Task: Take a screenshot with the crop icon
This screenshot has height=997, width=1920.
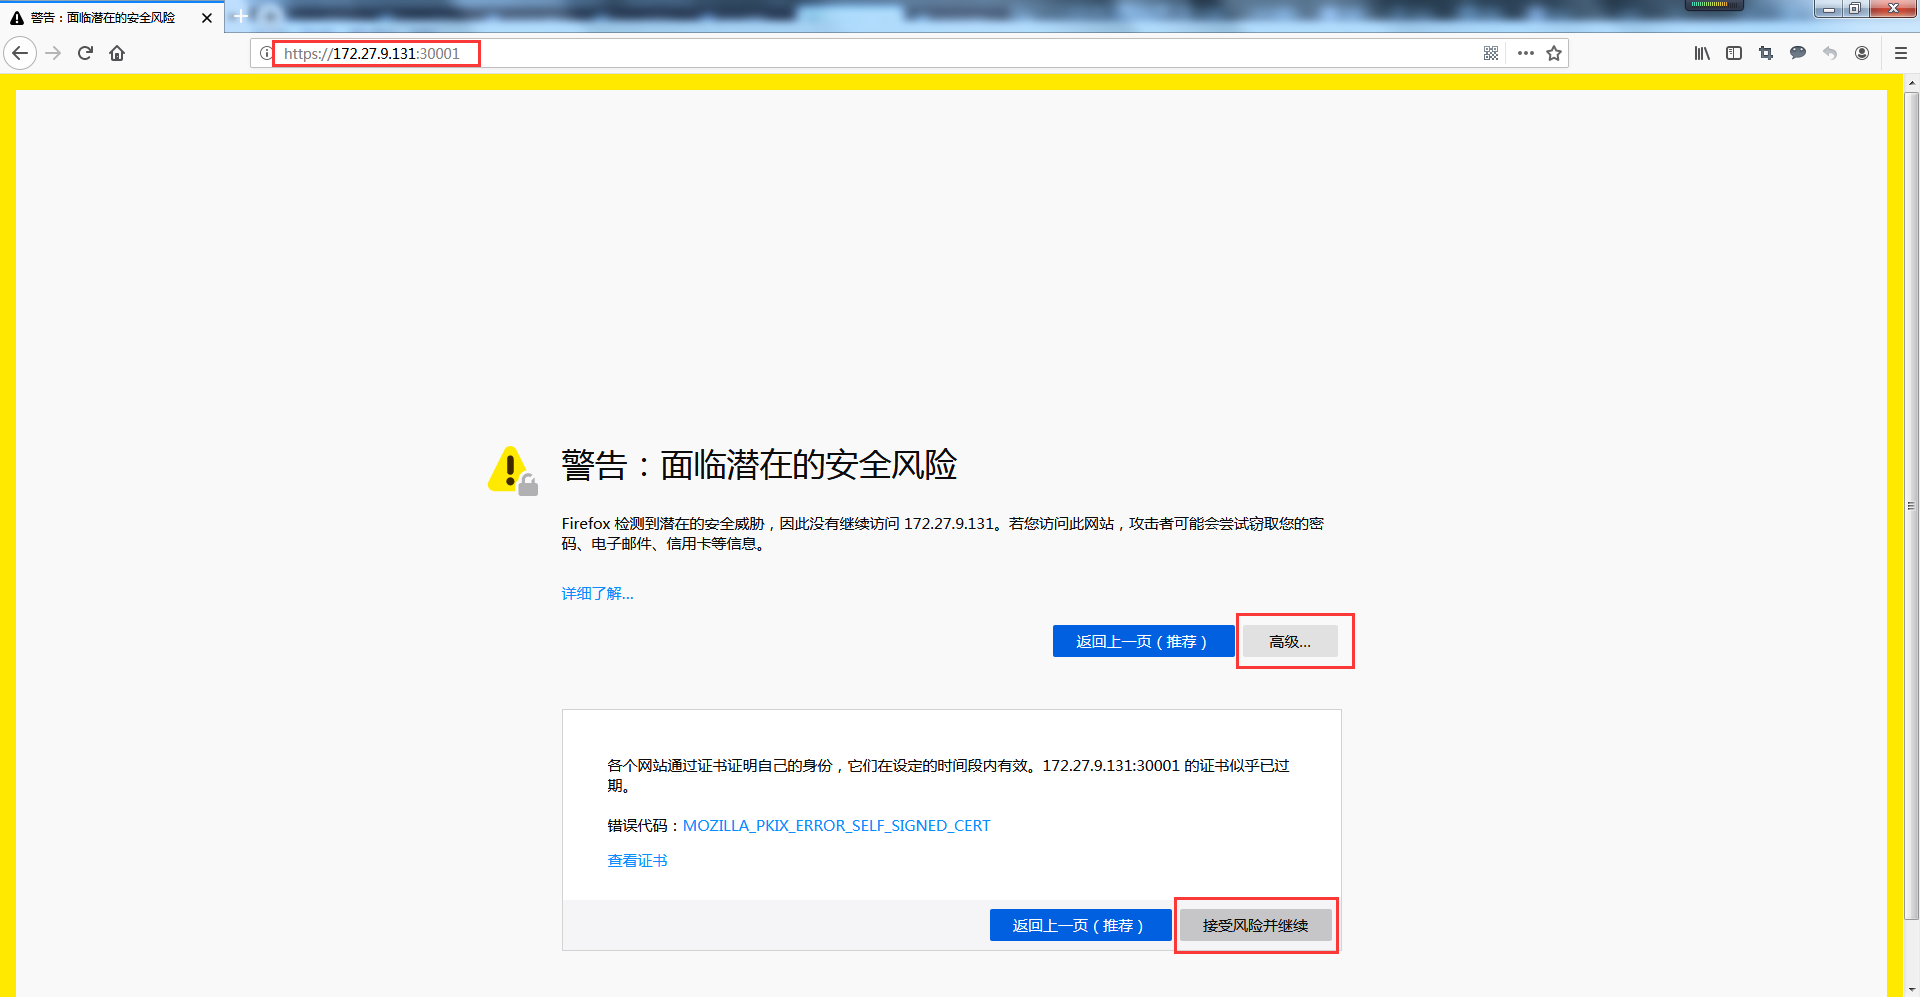Action: click(x=1766, y=53)
